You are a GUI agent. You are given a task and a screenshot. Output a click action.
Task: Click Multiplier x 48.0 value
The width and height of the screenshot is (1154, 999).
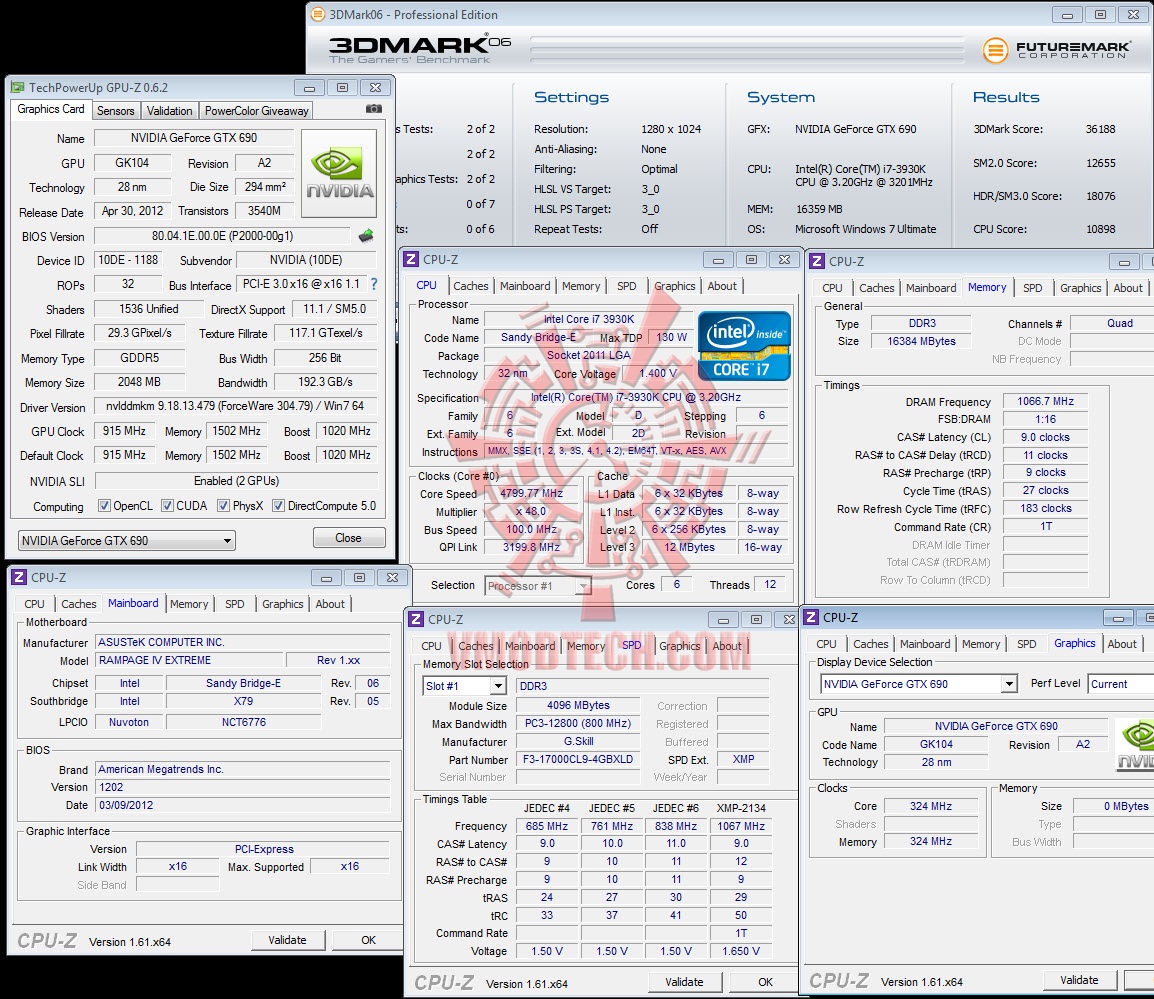[531, 511]
